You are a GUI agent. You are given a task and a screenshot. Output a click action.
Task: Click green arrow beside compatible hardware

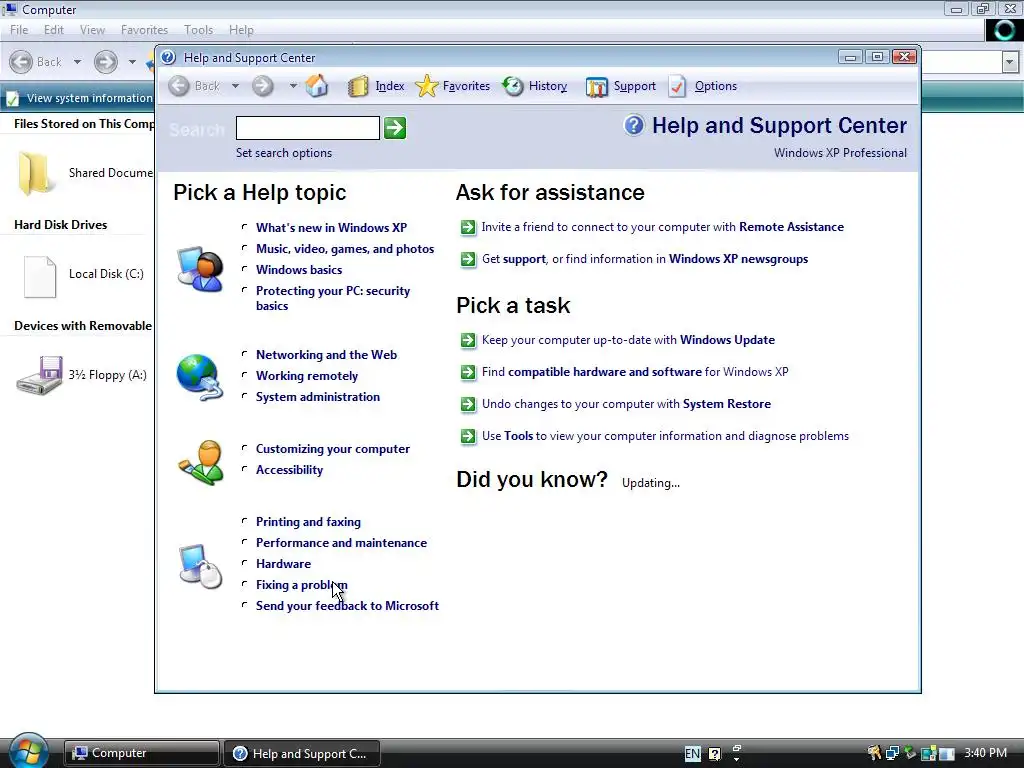point(468,372)
